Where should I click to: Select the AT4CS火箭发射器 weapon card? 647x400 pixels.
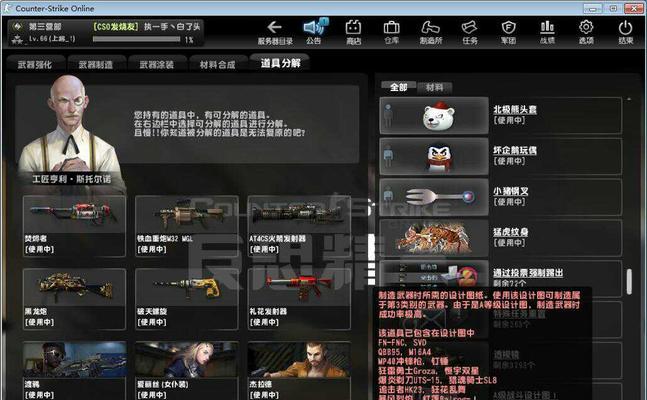click(x=299, y=226)
